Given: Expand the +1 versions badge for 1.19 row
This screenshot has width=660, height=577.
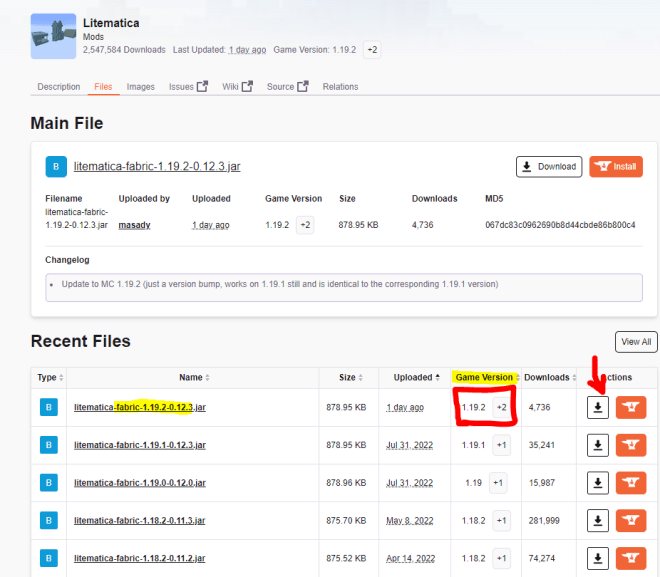Looking at the screenshot, I should pos(498,483).
